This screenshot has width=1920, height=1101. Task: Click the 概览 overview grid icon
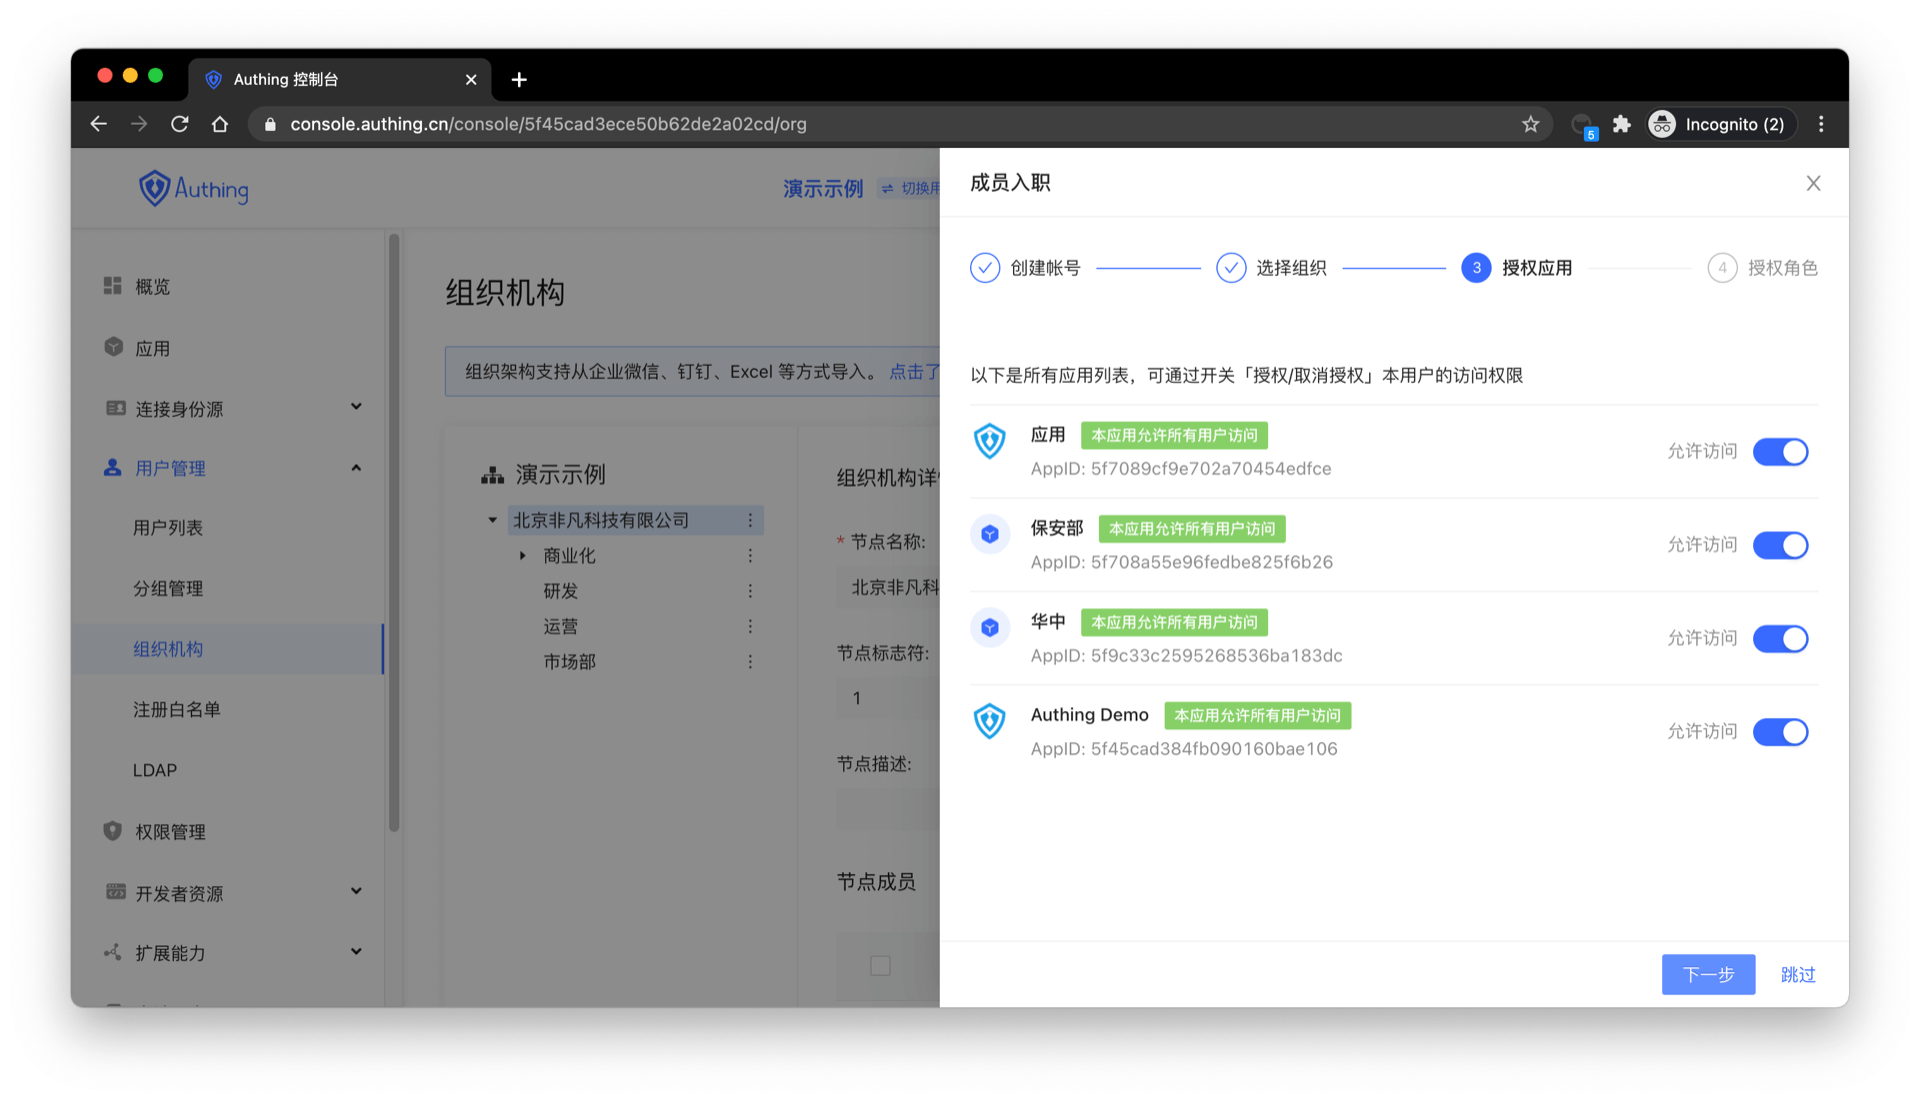click(x=112, y=286)
